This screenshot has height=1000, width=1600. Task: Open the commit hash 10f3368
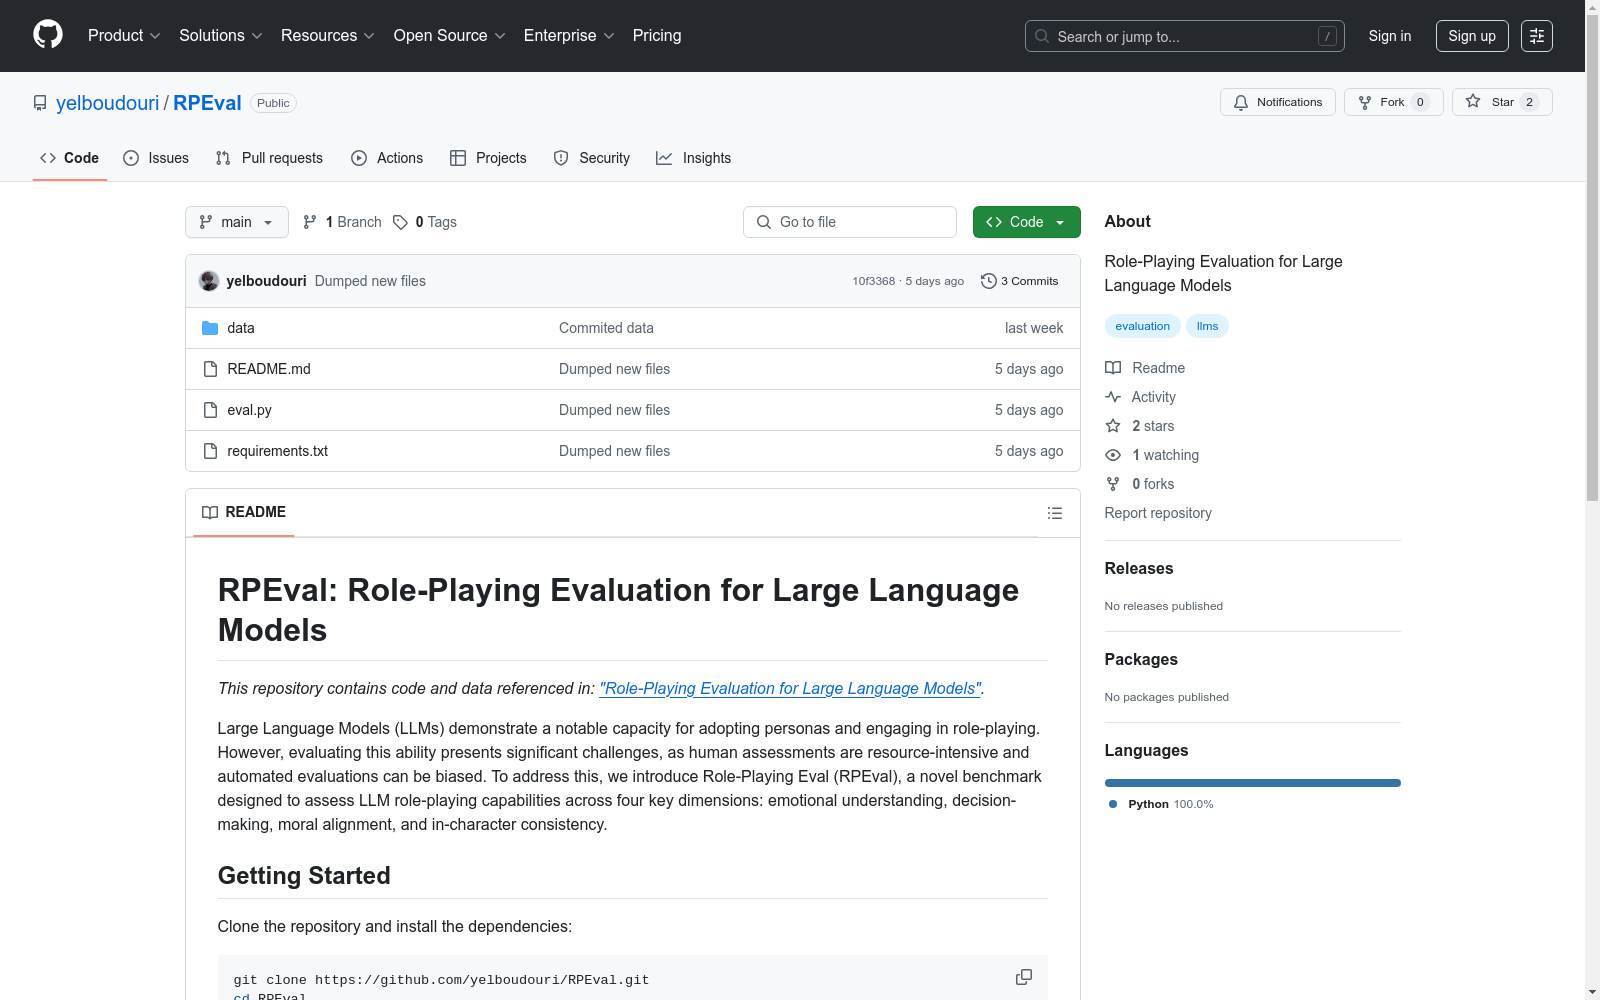(874, 281)
